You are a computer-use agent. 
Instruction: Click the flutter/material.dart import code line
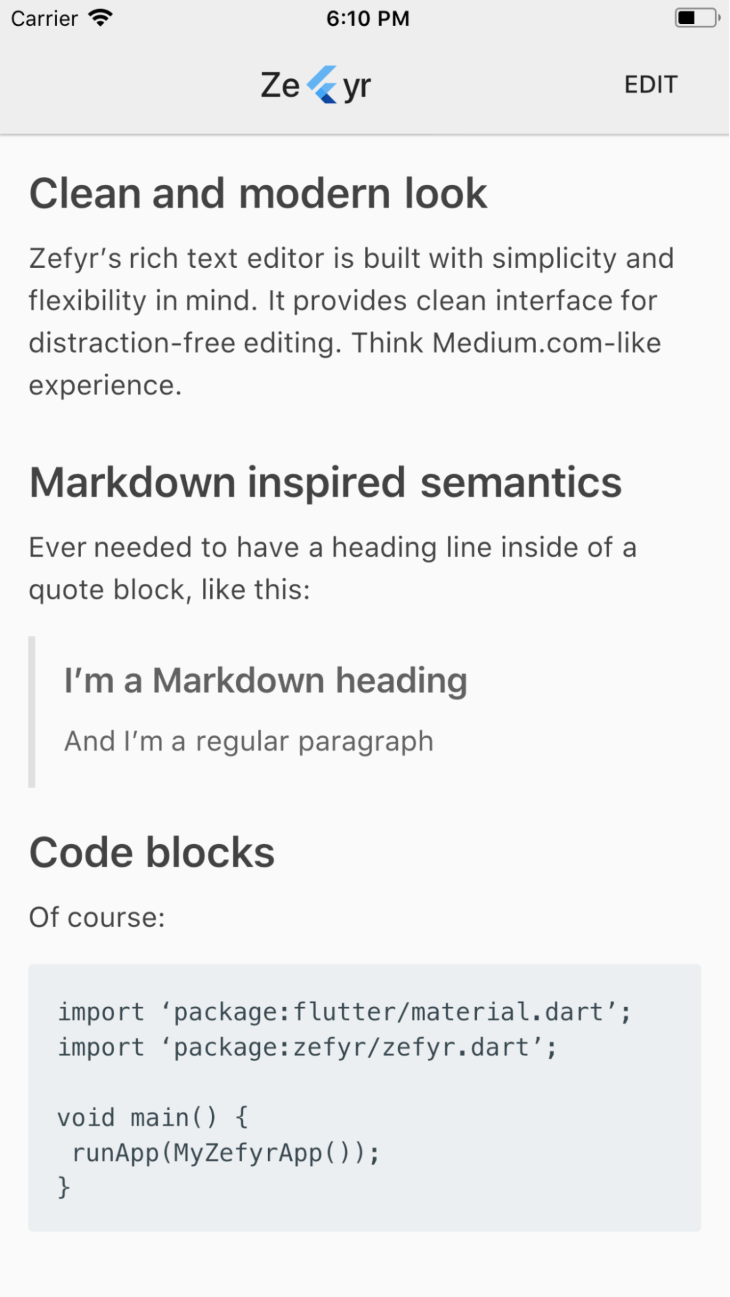coord(345,1012)
